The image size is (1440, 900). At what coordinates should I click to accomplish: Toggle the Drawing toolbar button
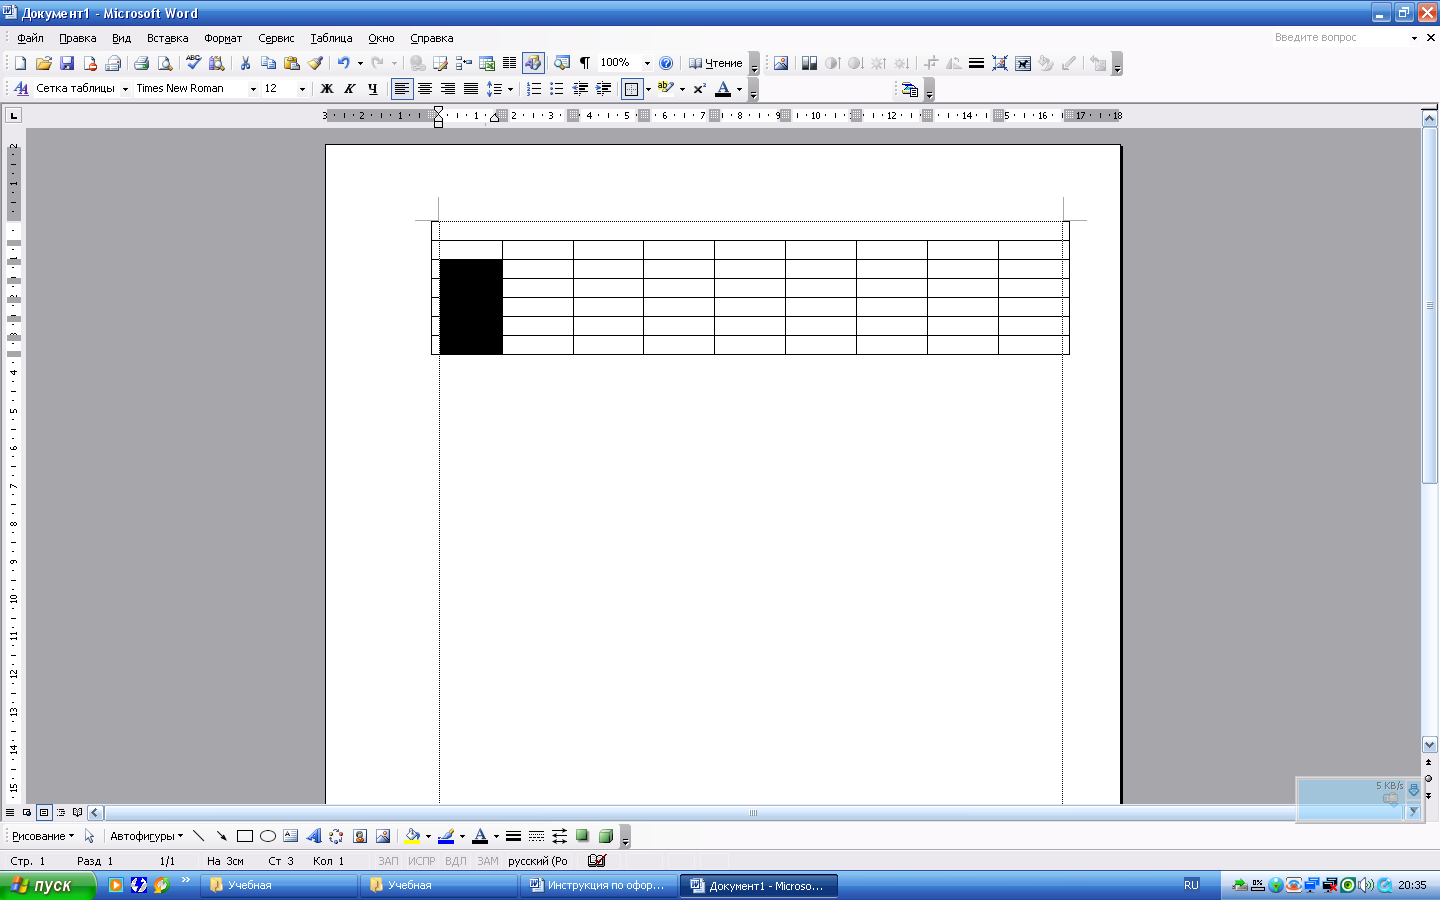click(533, 63)
